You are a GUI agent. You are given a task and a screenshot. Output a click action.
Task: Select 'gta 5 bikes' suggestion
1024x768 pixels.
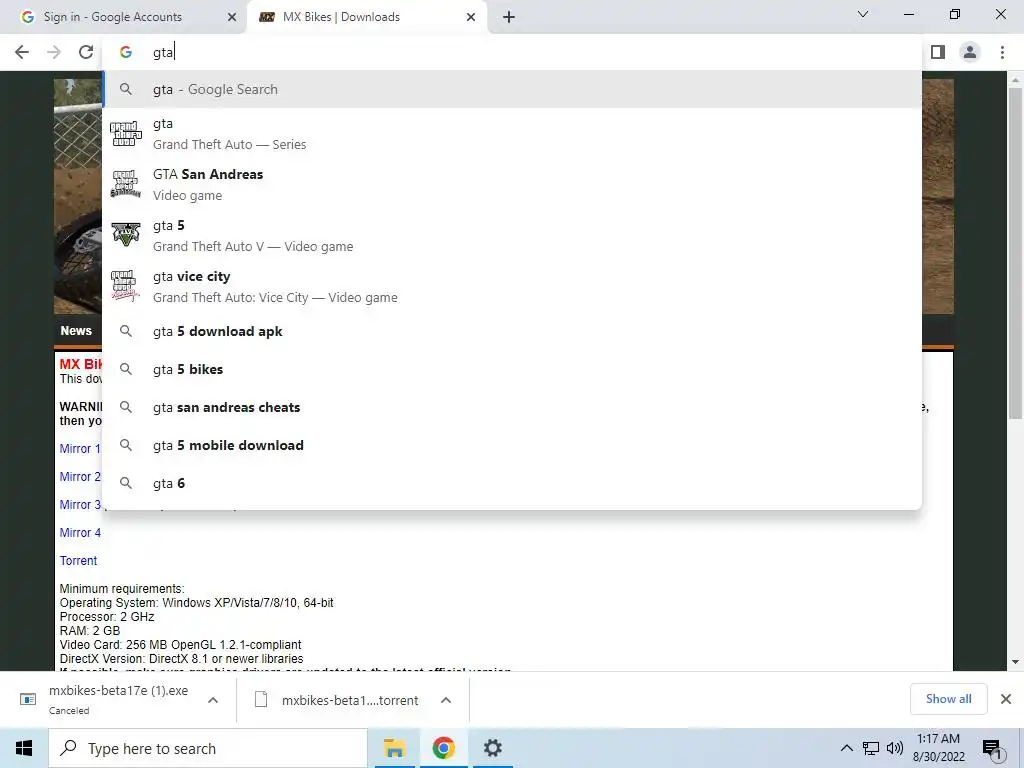click(512, 369)
